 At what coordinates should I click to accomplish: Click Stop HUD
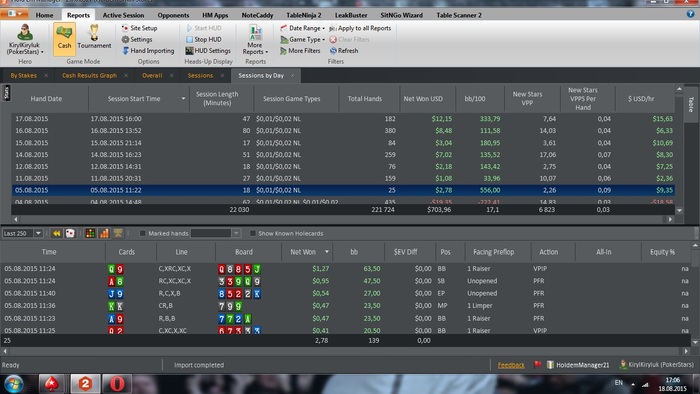click(204, 39)
